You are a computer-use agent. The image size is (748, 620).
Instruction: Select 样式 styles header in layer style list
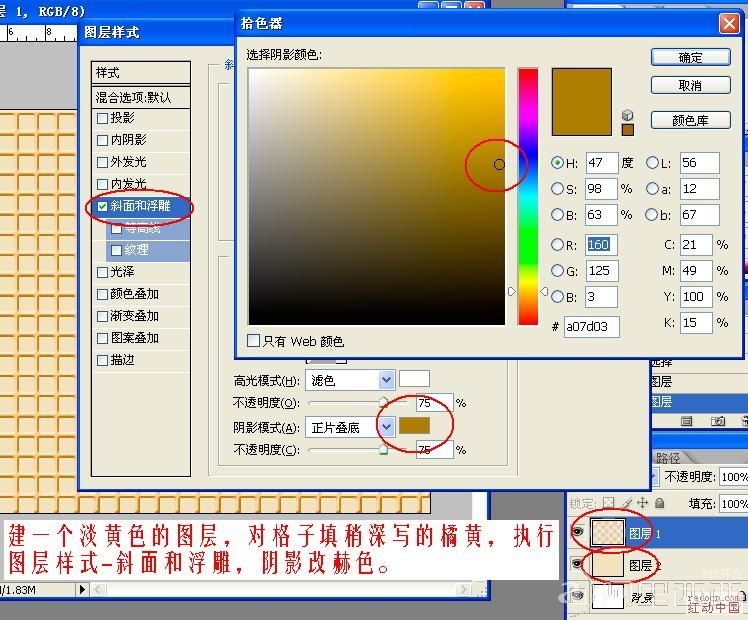(141, 72)
